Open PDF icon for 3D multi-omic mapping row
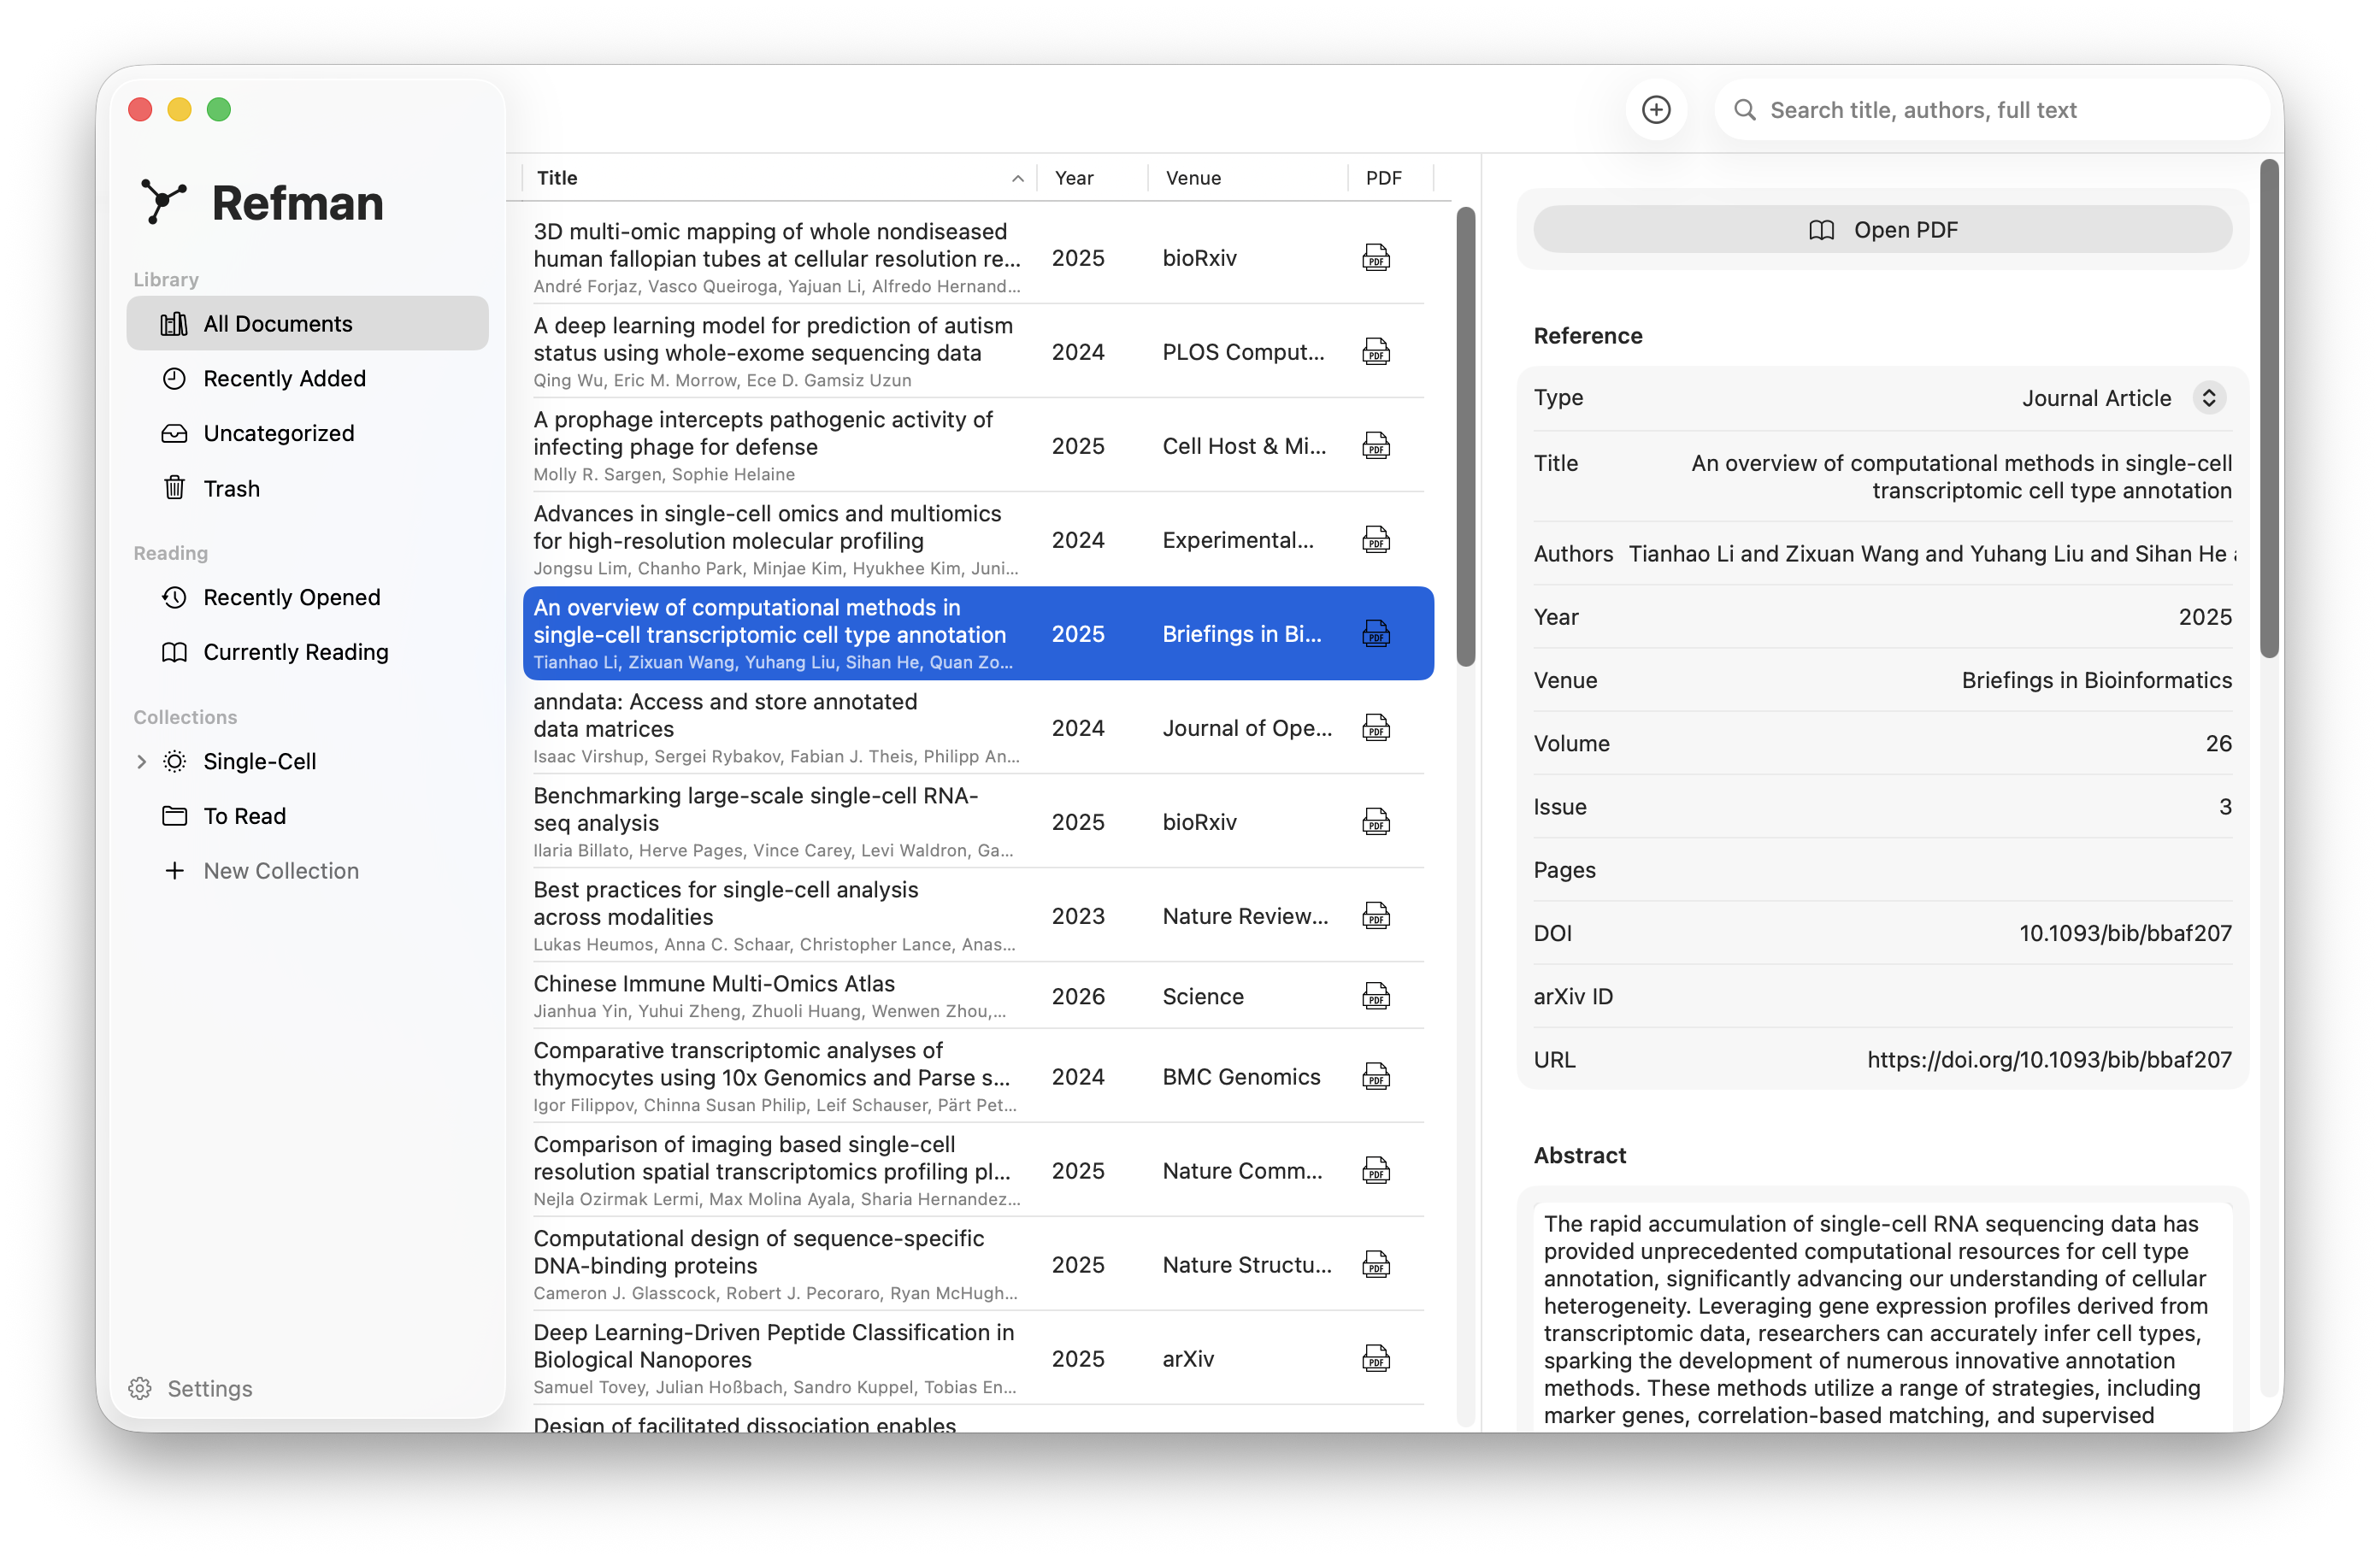This screenshot has width=2380, height=1559. click(x=1376, y=258)
